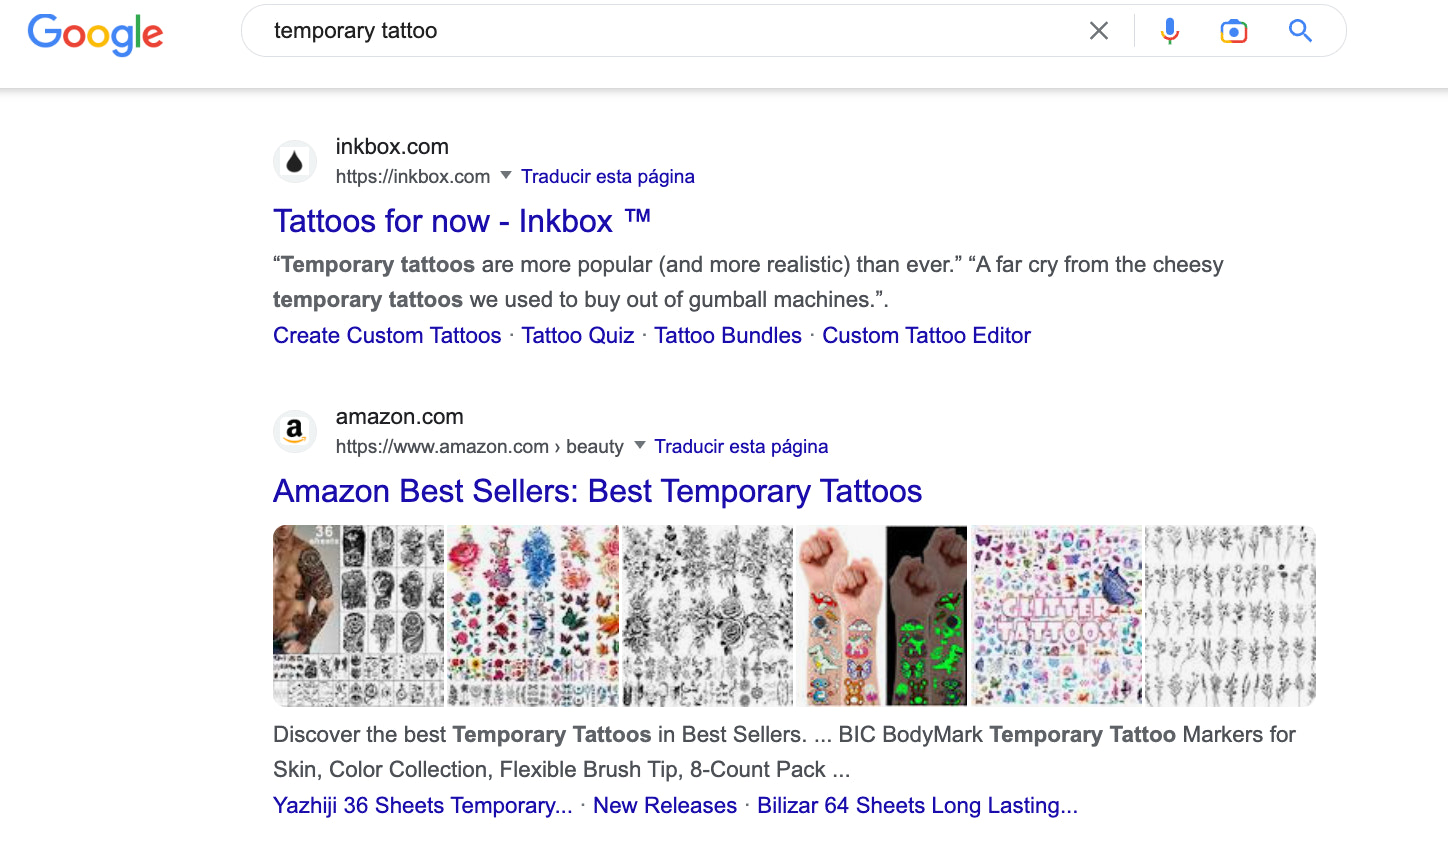Click the 'New Releases' Amazon sitelink
Screen dimensions: 1448x846
(665, 805)
